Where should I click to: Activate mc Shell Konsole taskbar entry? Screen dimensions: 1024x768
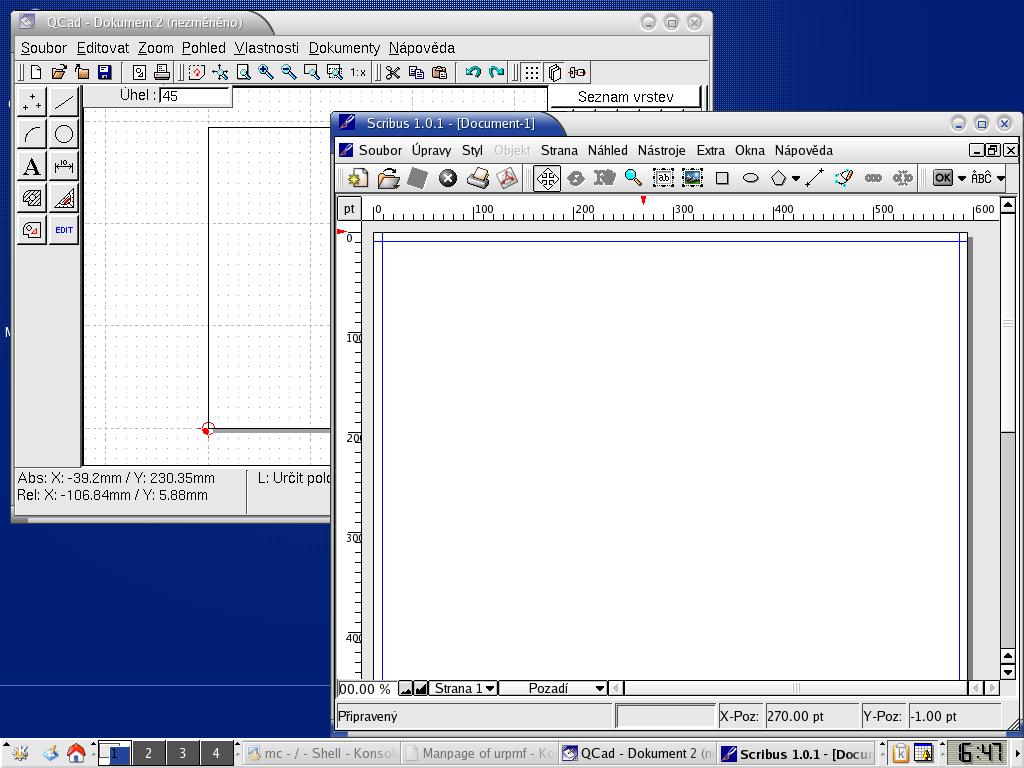pyautogui.click(x=321, y=754)
